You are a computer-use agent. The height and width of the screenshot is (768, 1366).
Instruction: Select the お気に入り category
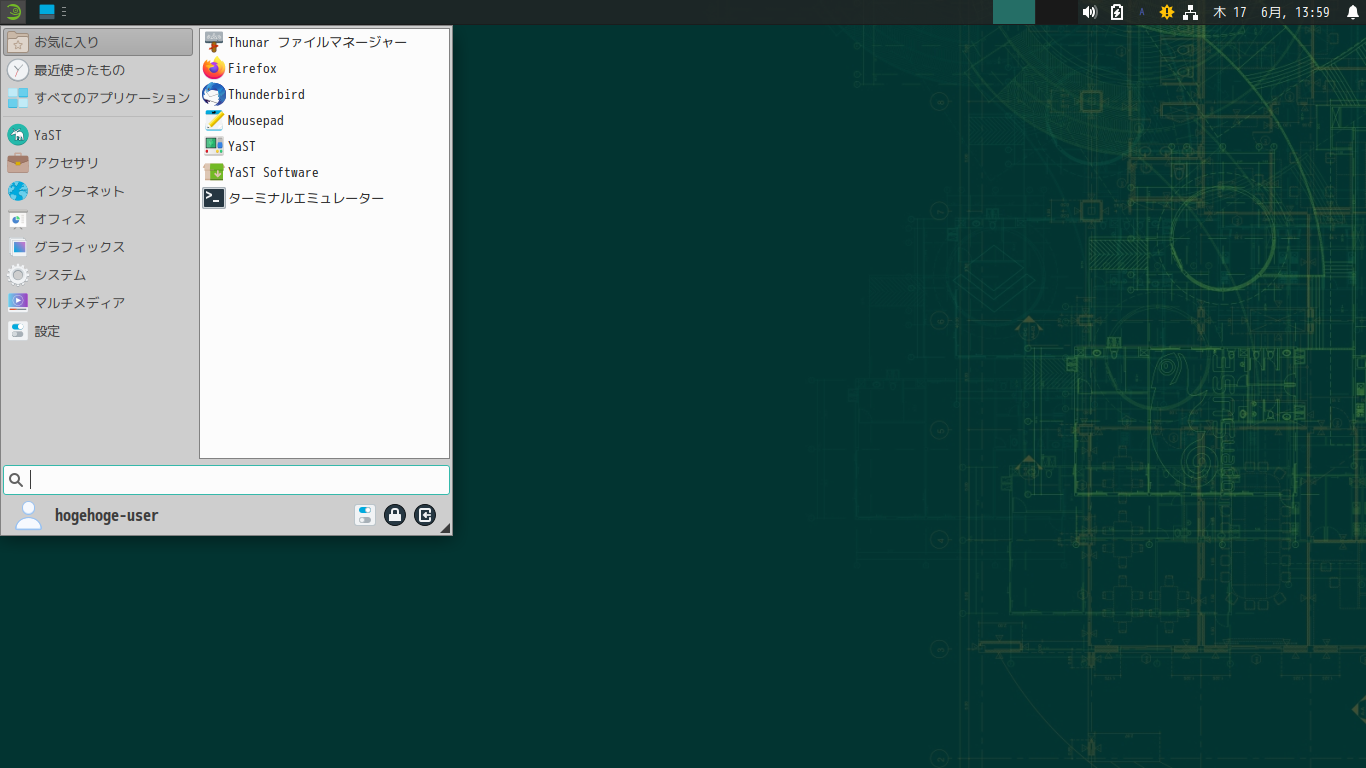click(x=98, y=42)
